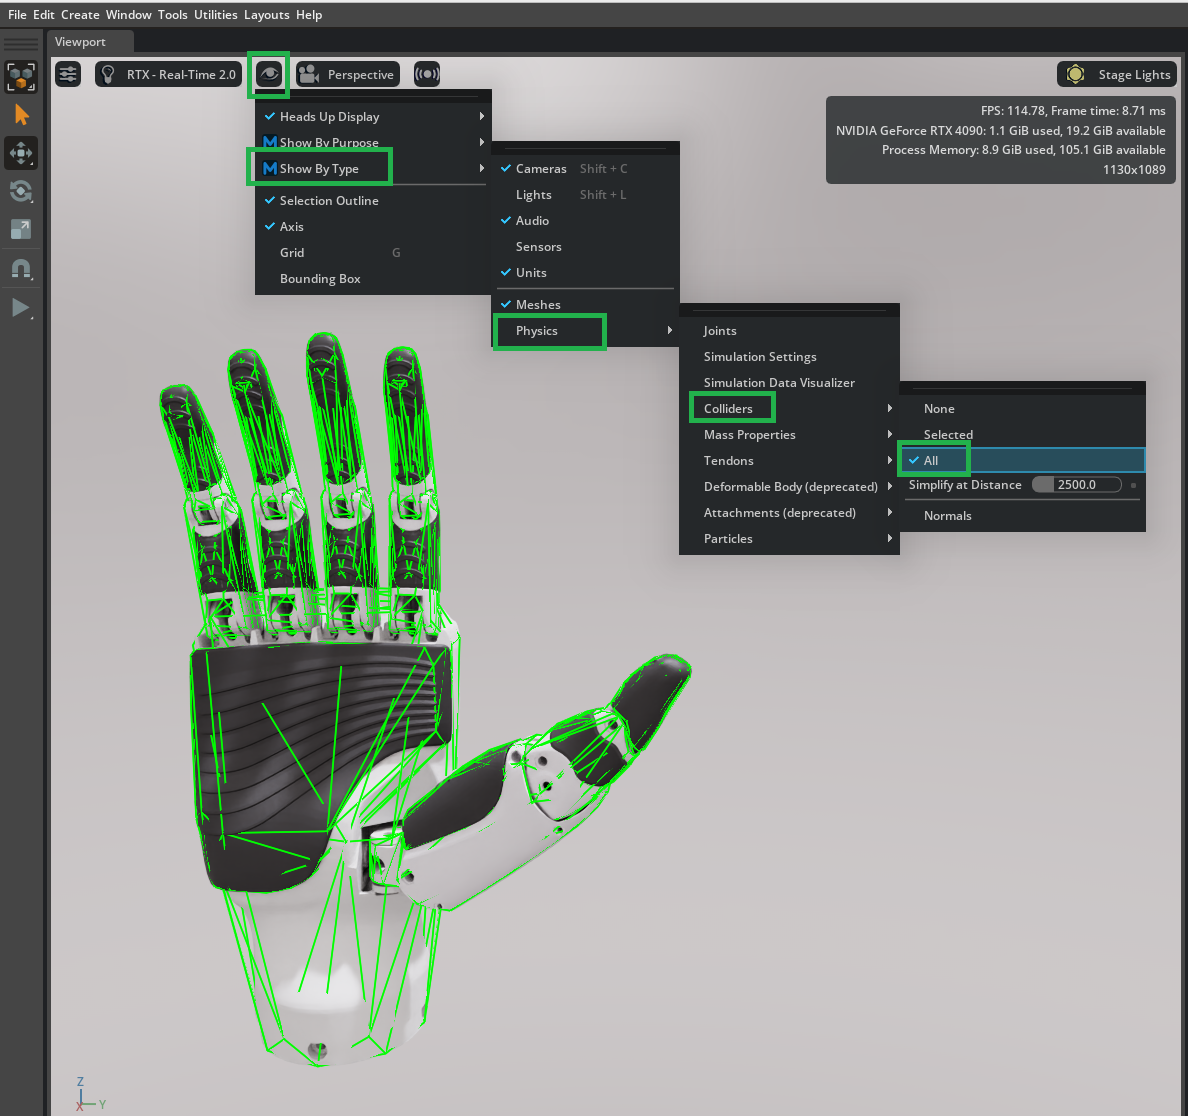Open the Utilities menu
The height and width of the screenshot is (1116, 1188).
tap(215, 15)
